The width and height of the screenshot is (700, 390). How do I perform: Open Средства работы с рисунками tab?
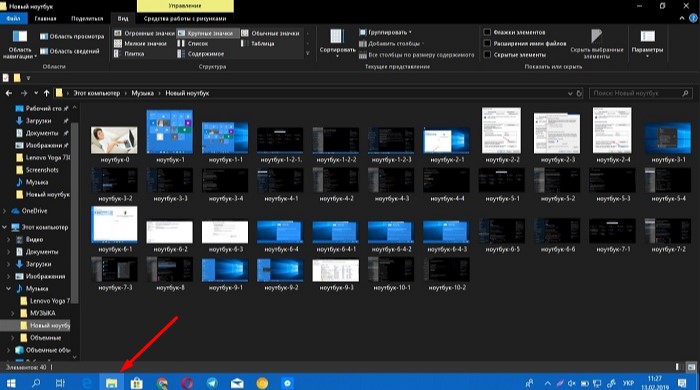pos(185,19)
